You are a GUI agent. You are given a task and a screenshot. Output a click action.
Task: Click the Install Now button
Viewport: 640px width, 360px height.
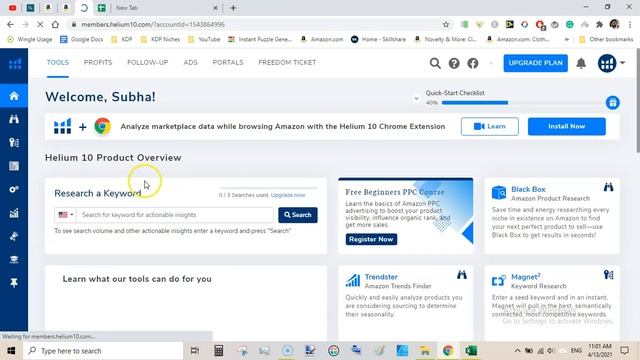point(567,127)
